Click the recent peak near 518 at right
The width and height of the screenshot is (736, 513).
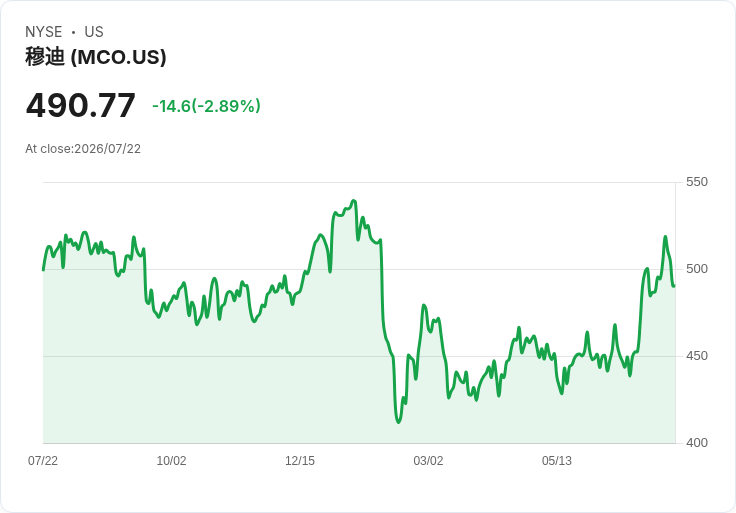(x=665, y=237)
